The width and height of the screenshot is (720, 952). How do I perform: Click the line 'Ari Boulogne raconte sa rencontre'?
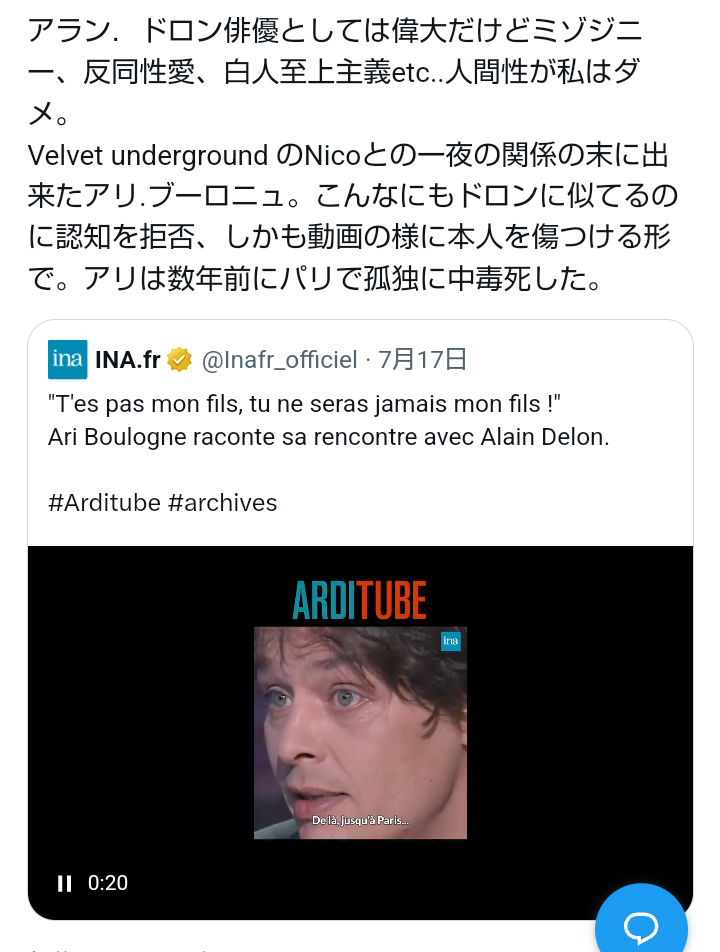click(328, 437)
